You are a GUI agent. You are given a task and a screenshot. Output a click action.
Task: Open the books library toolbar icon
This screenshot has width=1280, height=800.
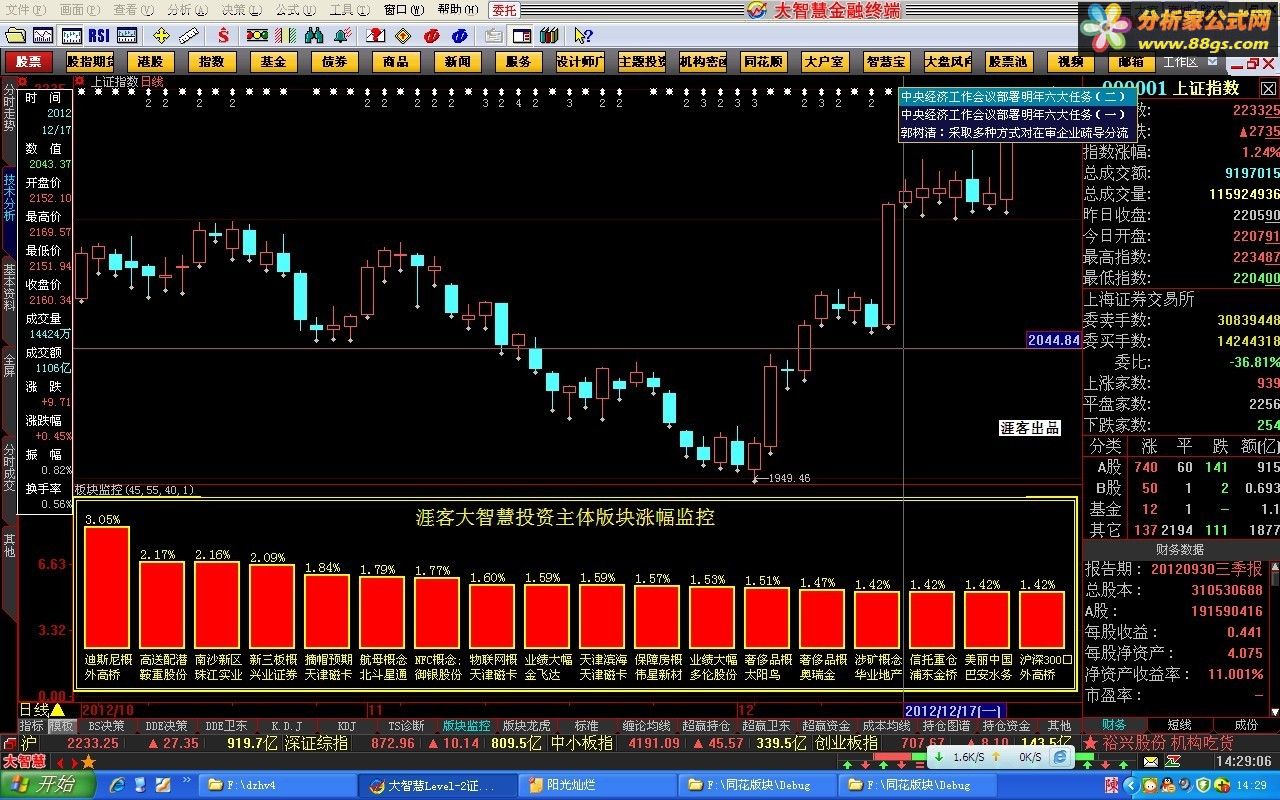[x=550, y=36]
